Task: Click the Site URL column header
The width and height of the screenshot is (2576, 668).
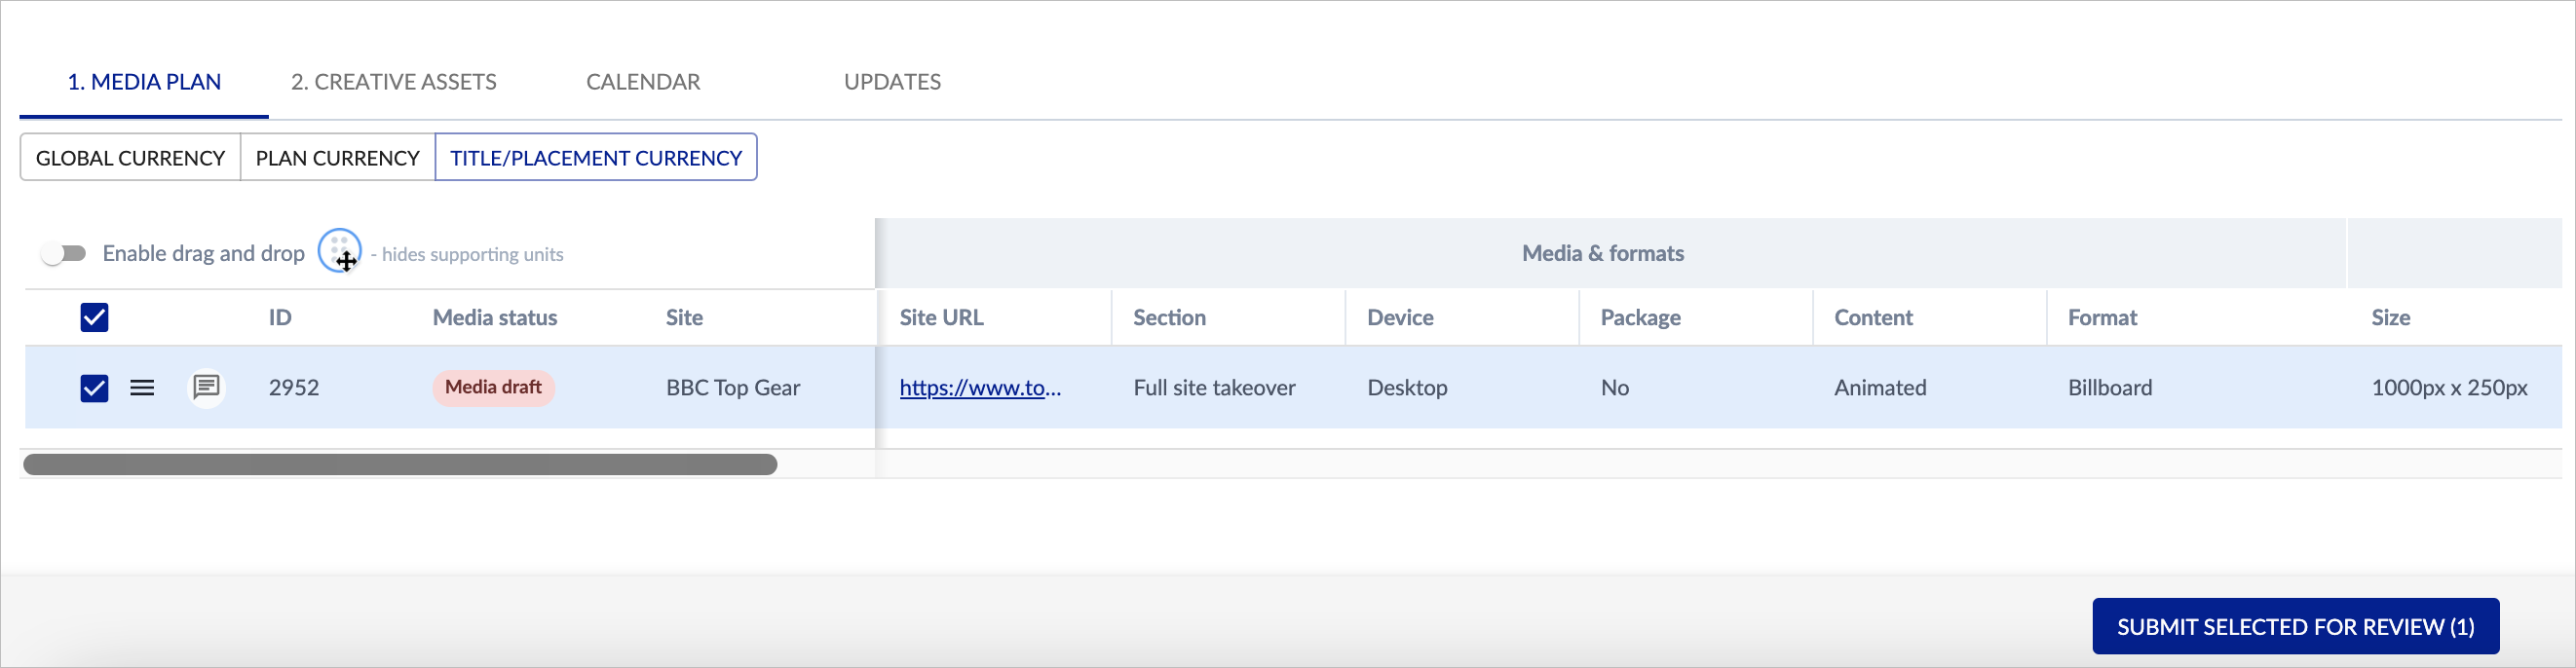Action: coord(941,317)
